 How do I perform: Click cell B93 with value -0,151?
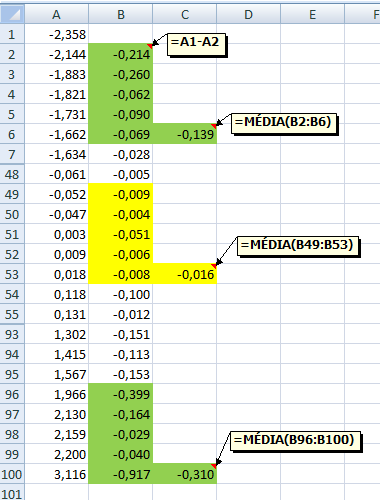tap(121, 334)
